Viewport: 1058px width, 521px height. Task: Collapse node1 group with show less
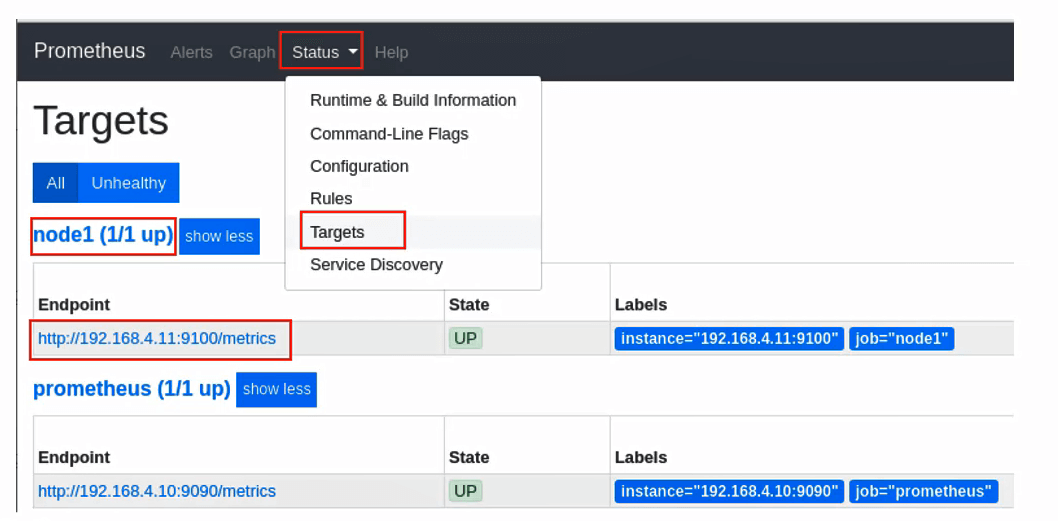[219, 236]
